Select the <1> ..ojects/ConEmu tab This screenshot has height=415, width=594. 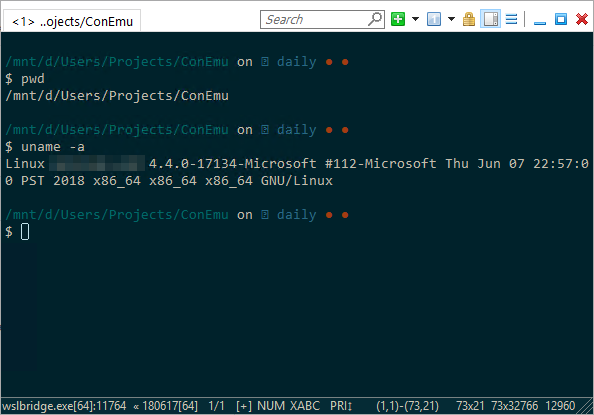click(72, 21)
